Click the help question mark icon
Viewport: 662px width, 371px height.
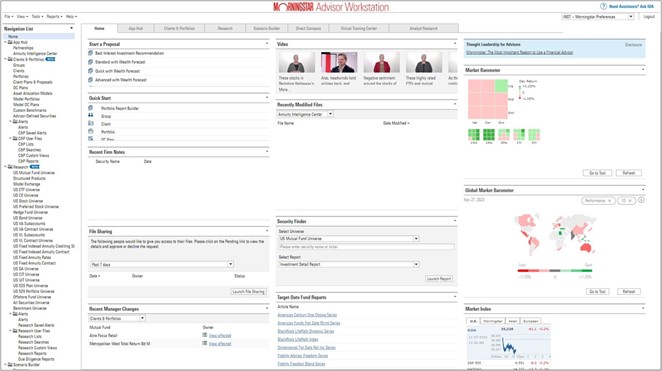[x=603, y=6]
